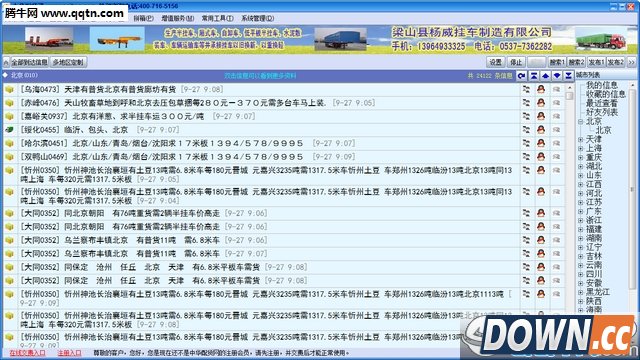The width and height of the screenshot is (640, 360).
Task: Click the QQ penguin icon in 双鸭山0469 row
Action: coord(541,157)
